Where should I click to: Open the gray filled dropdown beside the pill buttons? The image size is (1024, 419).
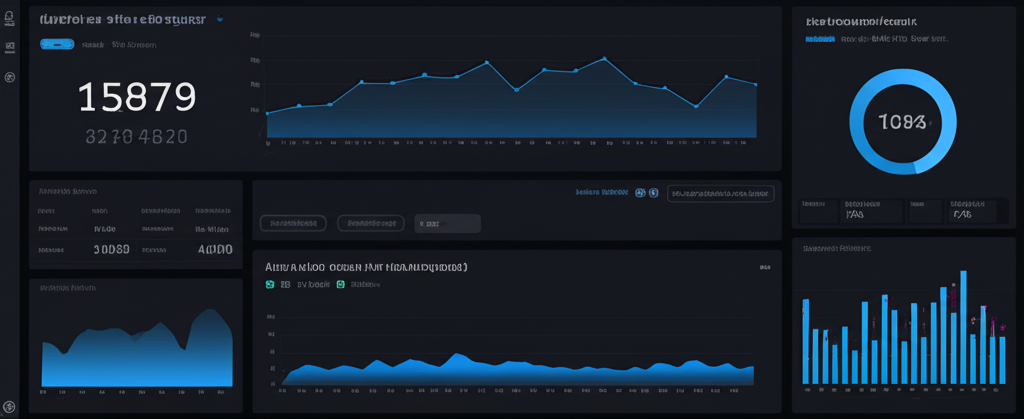pos(447,223)
